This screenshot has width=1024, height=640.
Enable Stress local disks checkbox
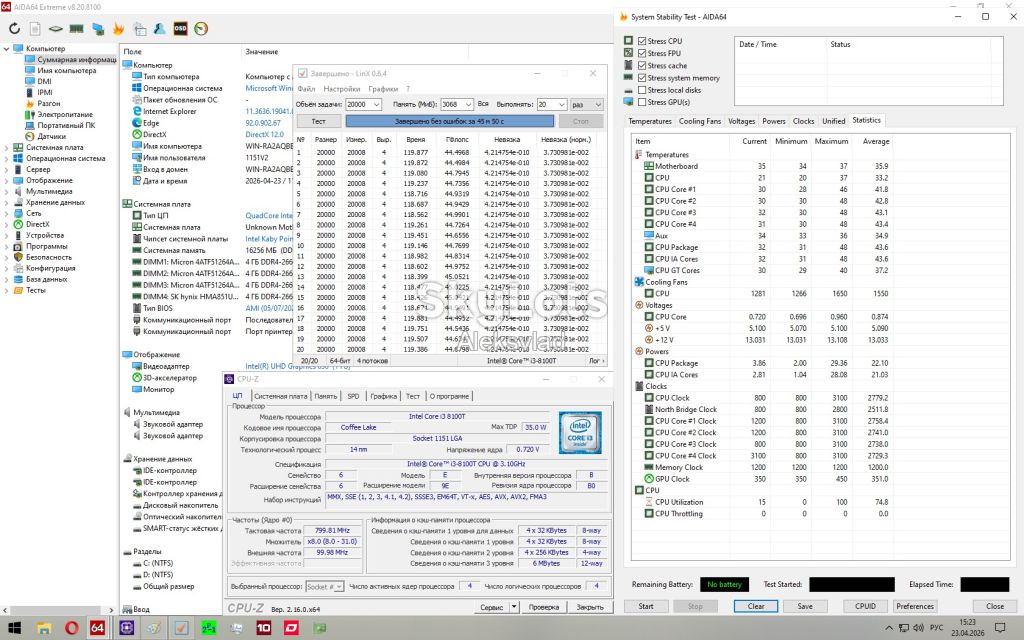pyautogui.click(x=642, y=90)
